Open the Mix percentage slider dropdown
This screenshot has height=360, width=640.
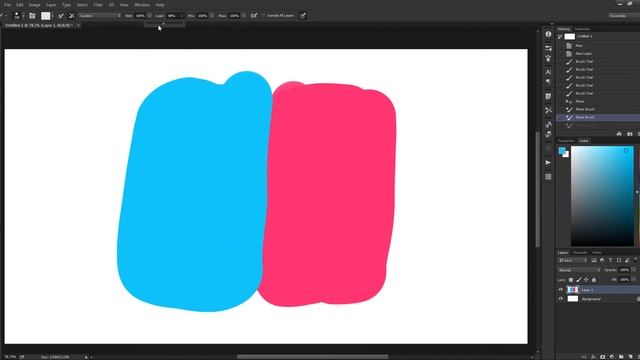point(212,16)
